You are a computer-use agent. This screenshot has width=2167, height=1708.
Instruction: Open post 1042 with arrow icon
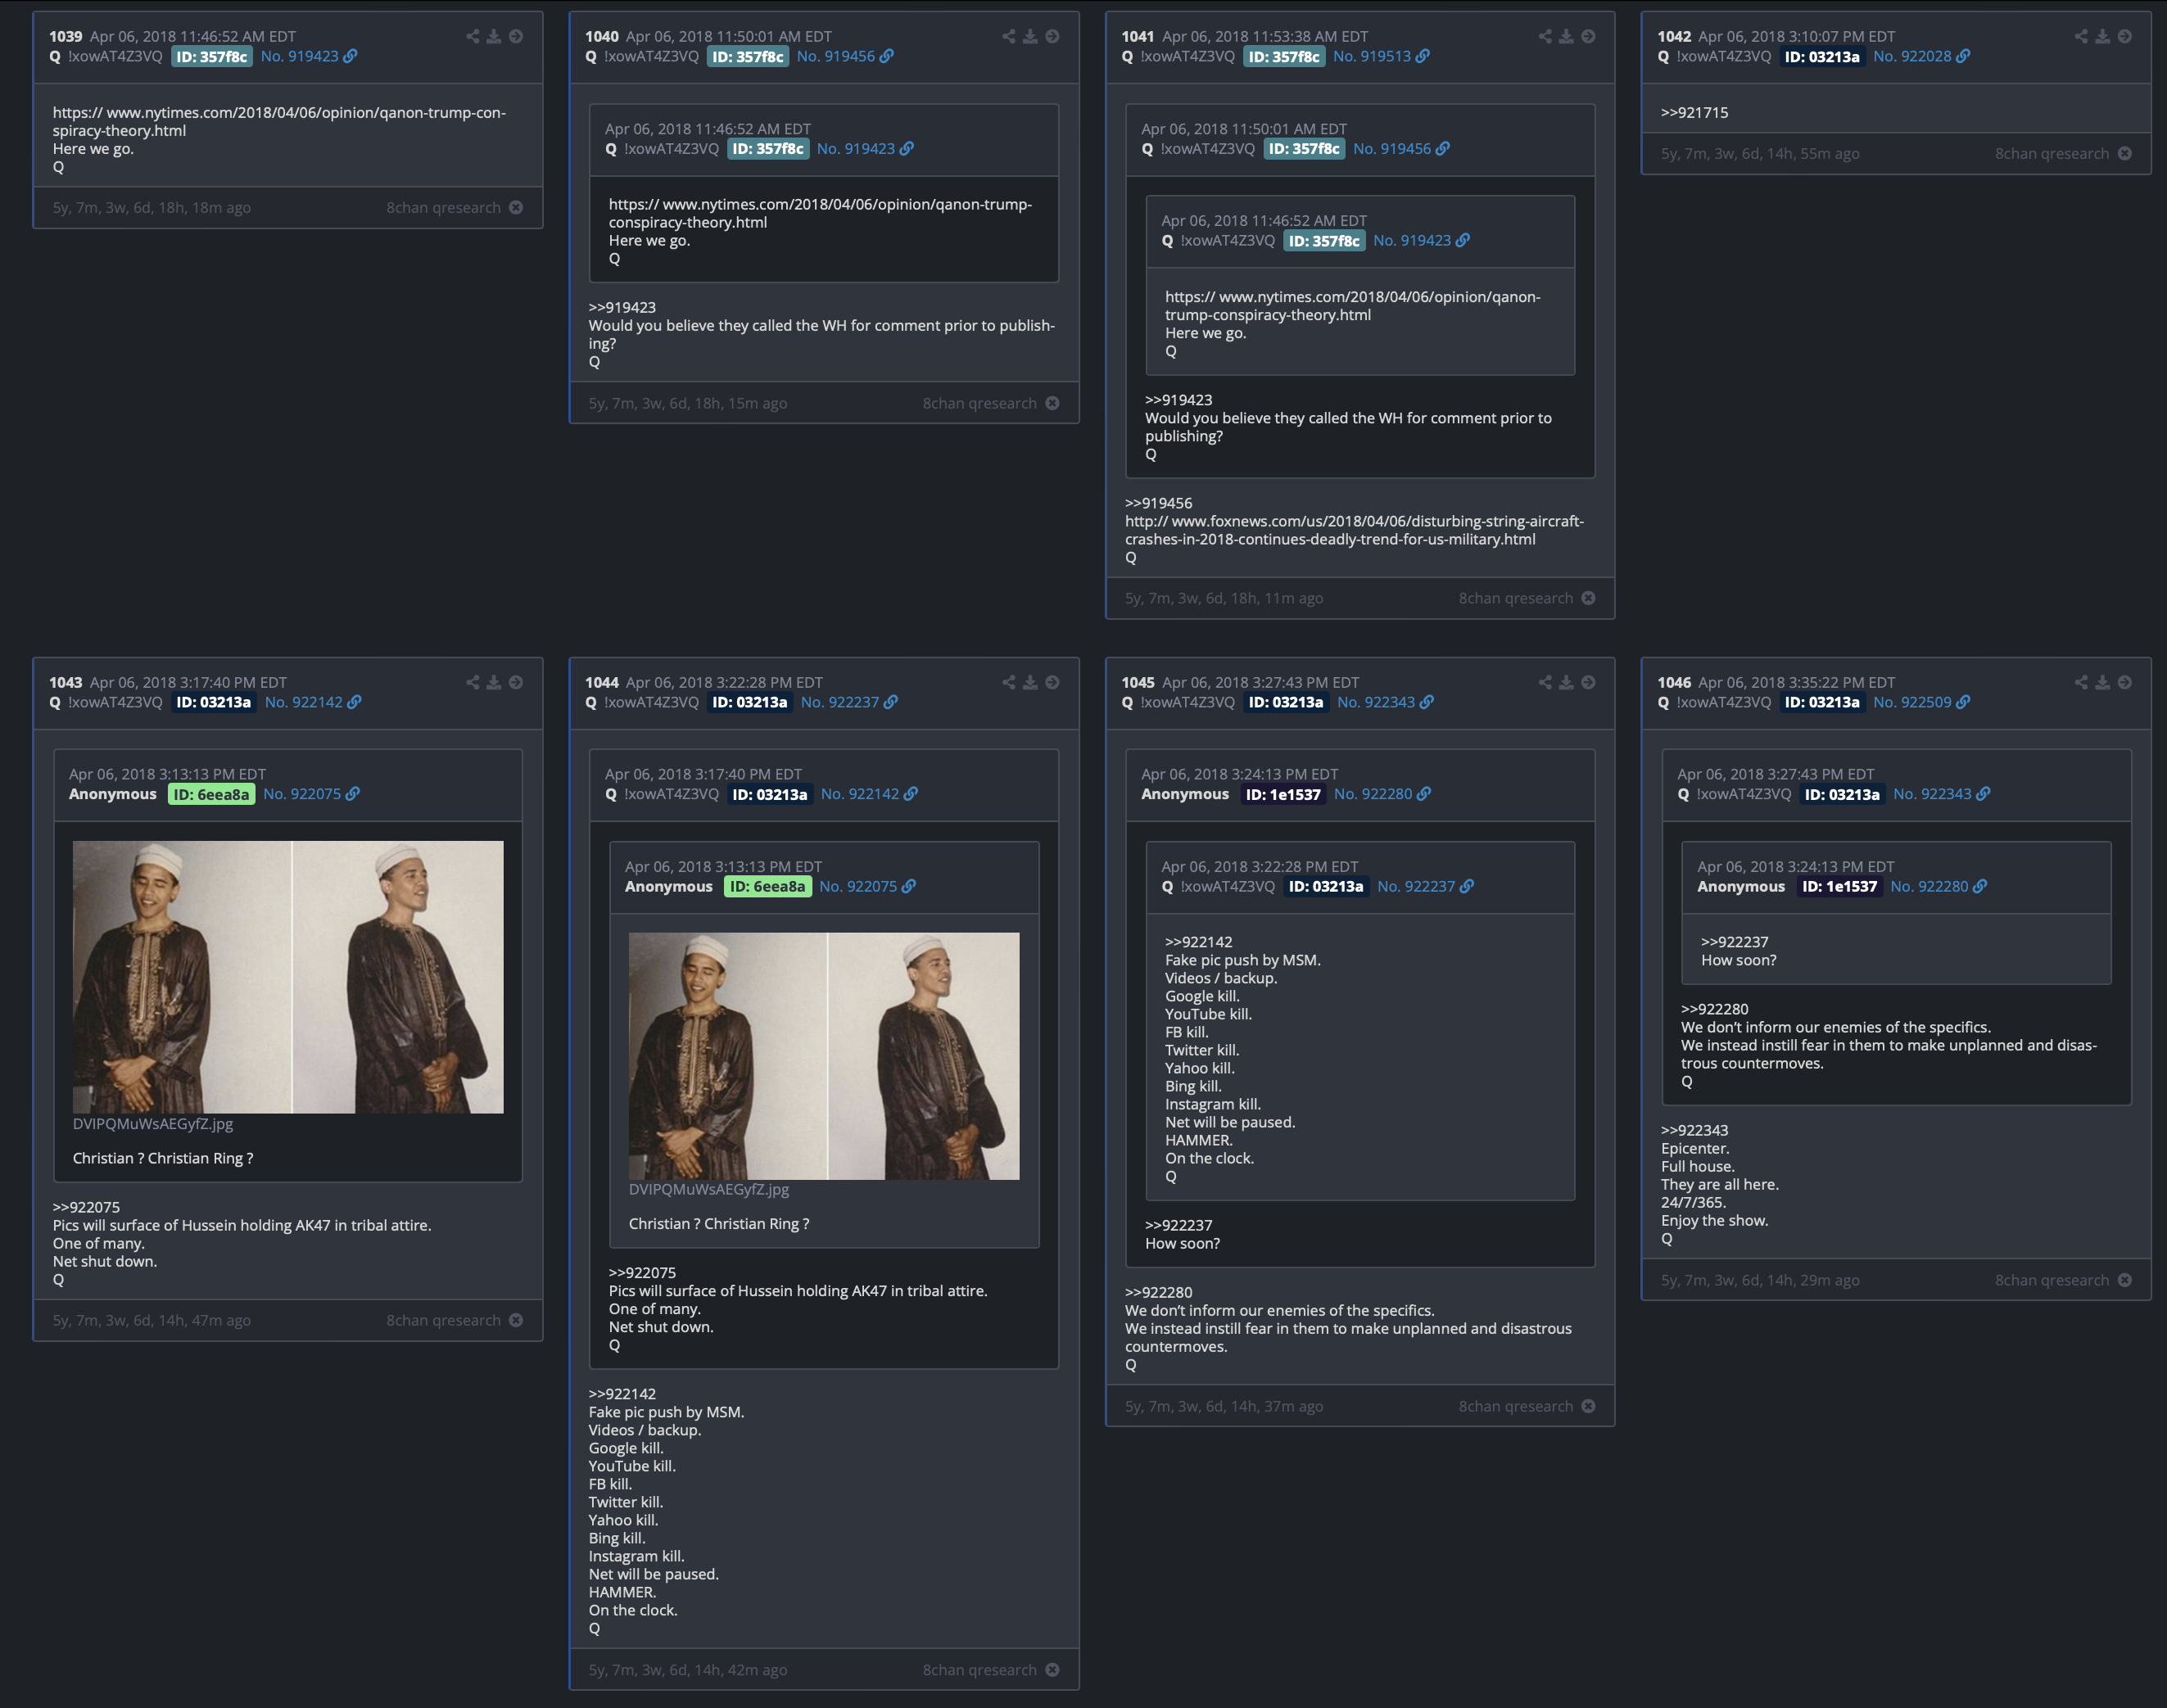tap(2125, 36)
